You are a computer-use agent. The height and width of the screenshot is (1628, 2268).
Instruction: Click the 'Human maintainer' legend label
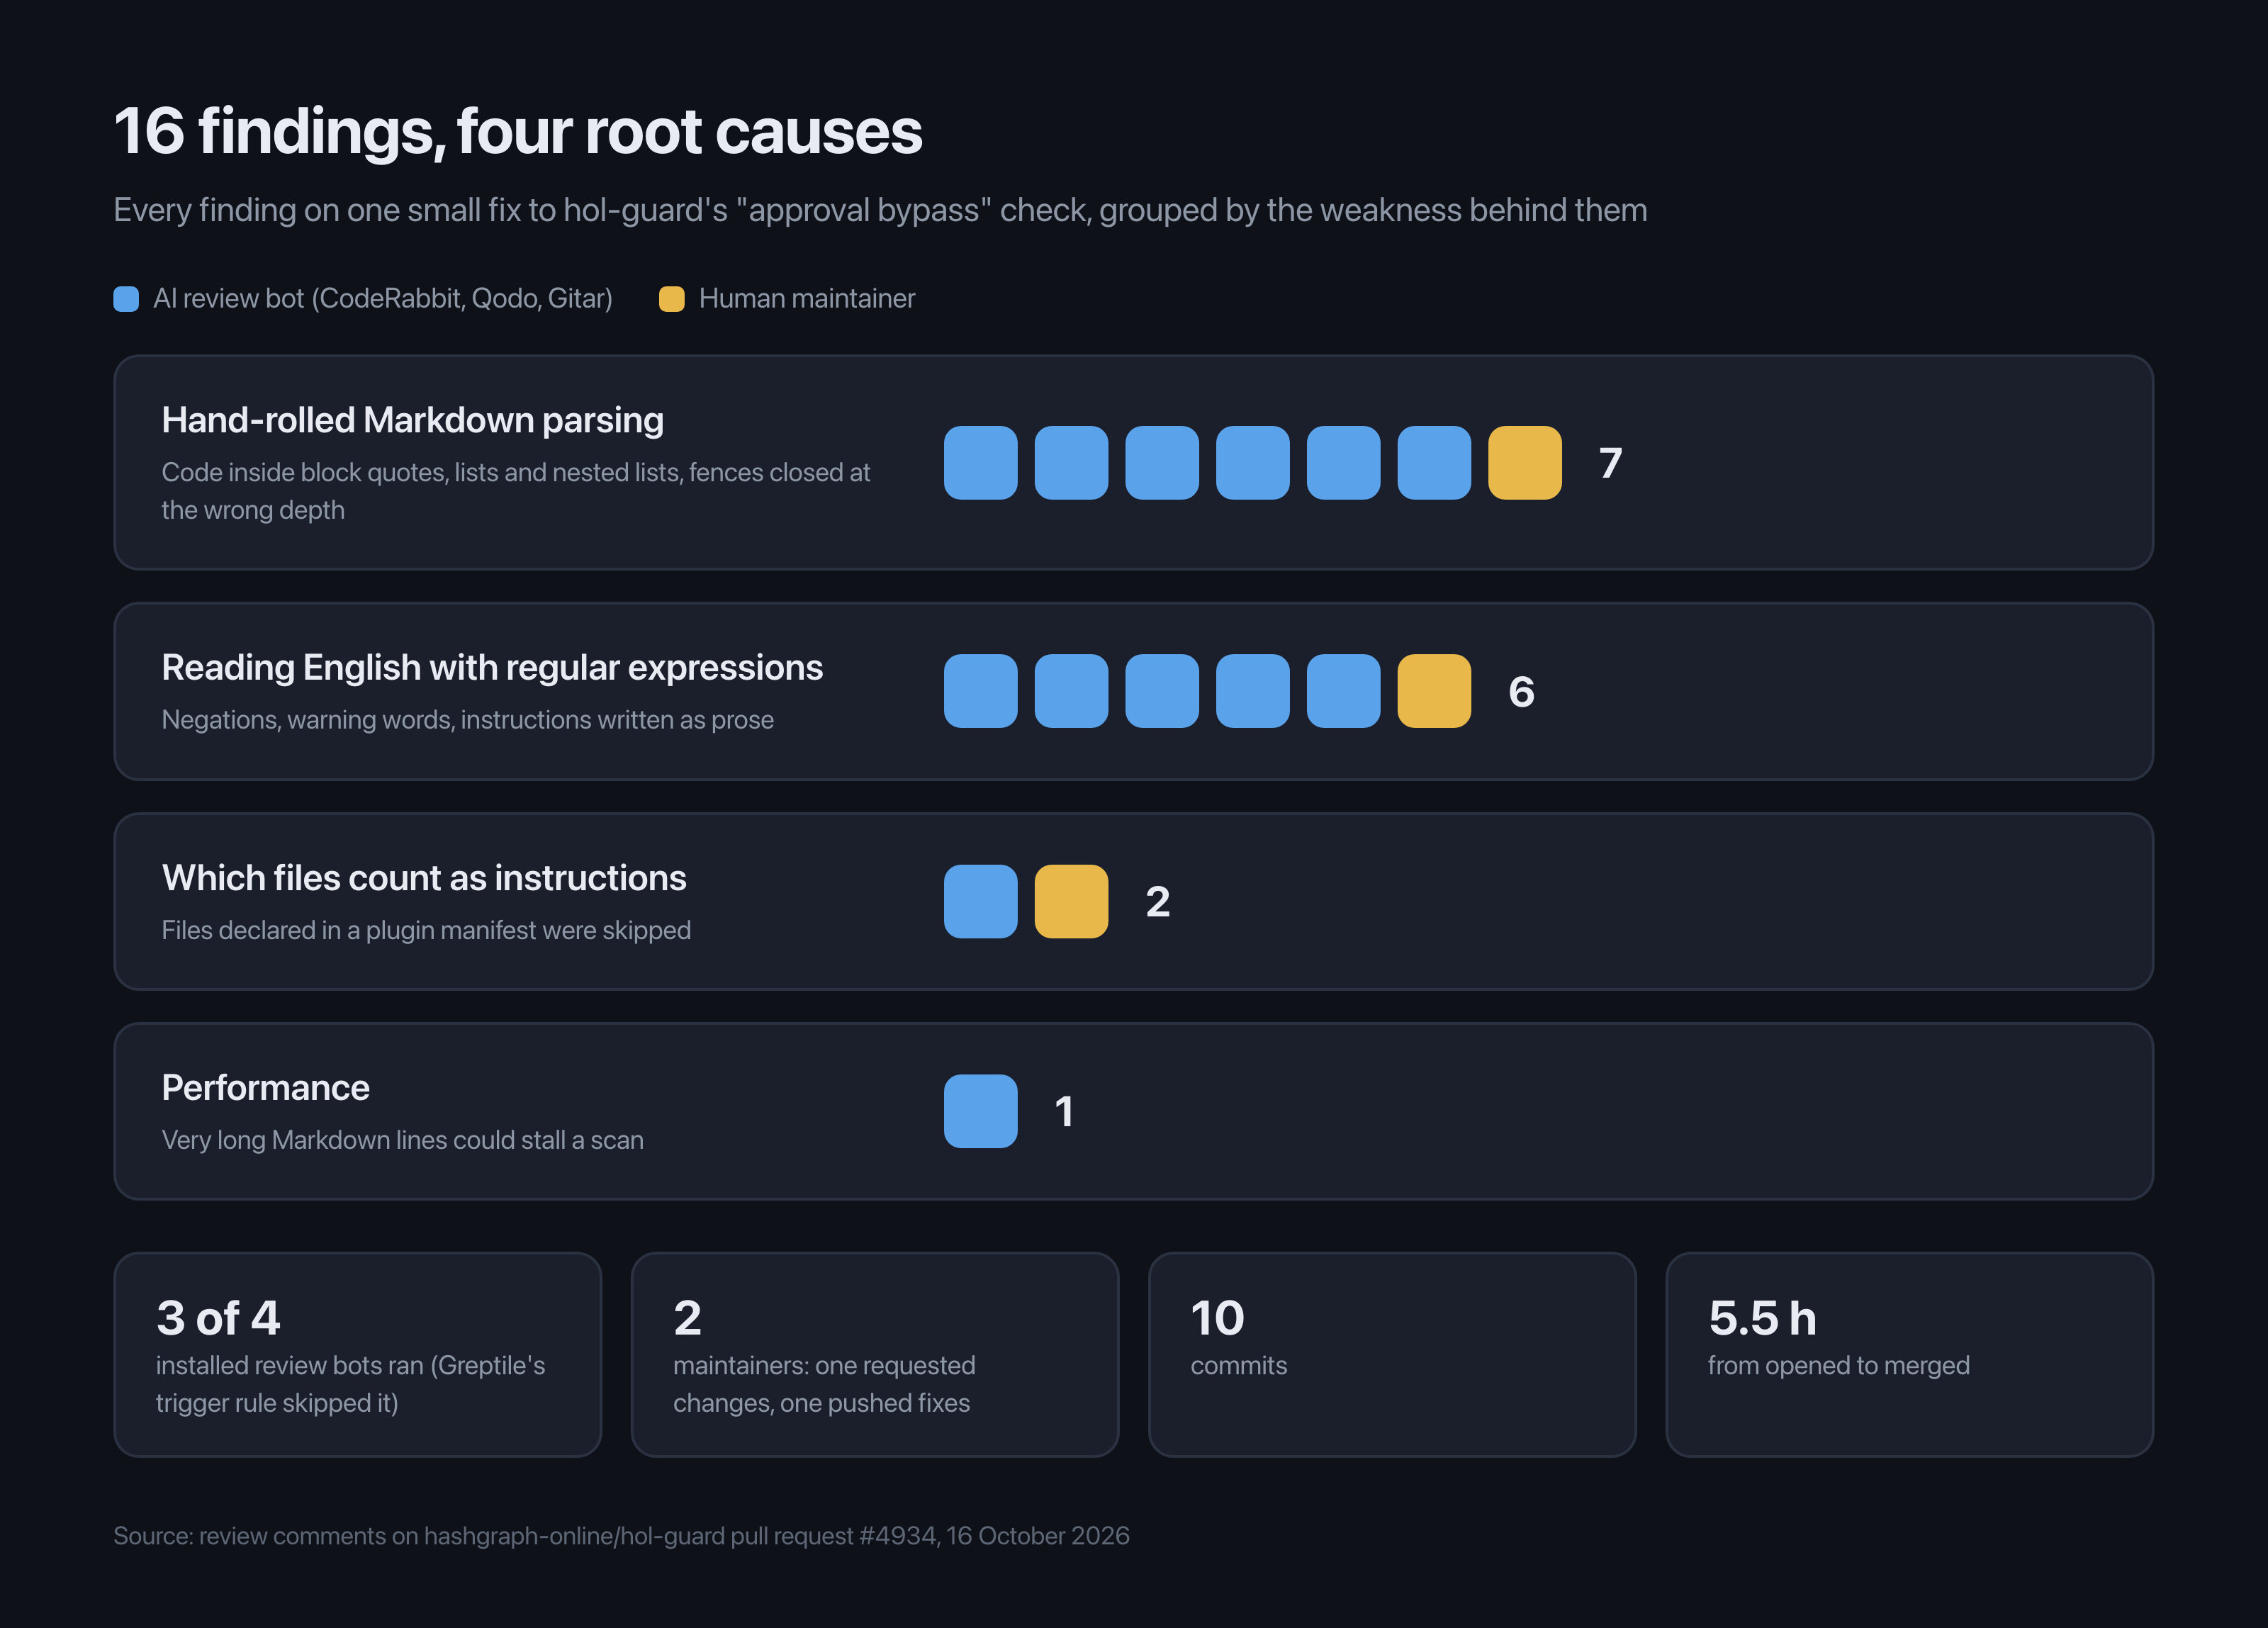[x=806, y=299]
